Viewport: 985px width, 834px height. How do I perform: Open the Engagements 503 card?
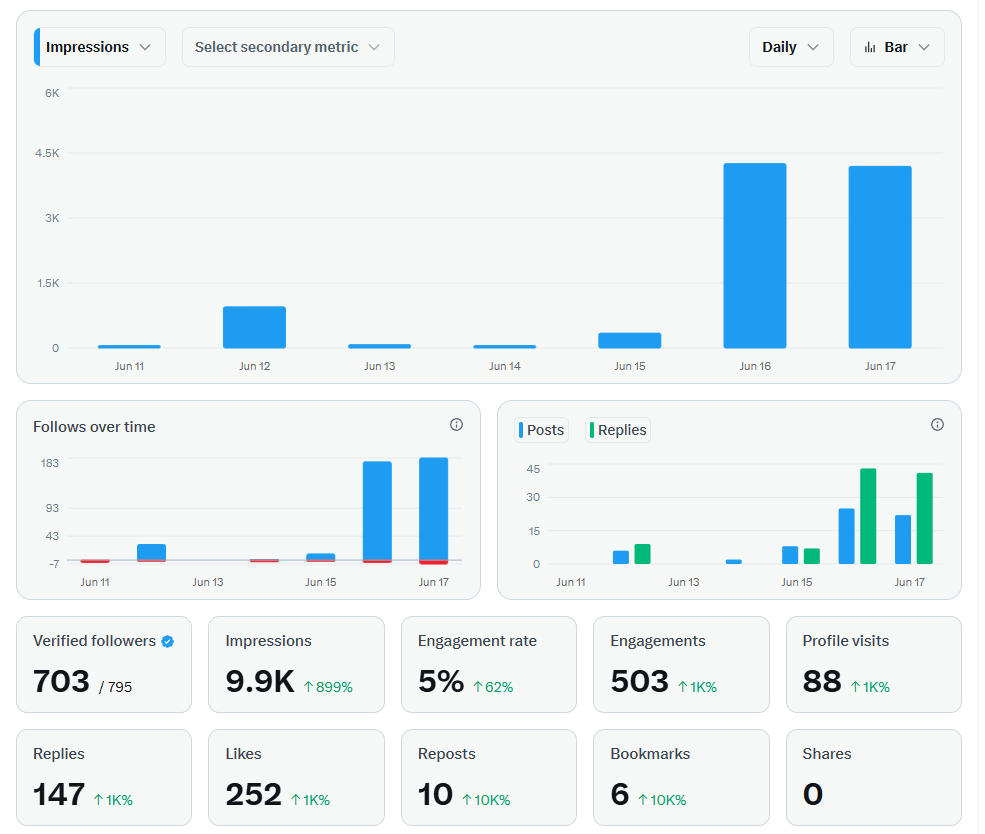682,664
